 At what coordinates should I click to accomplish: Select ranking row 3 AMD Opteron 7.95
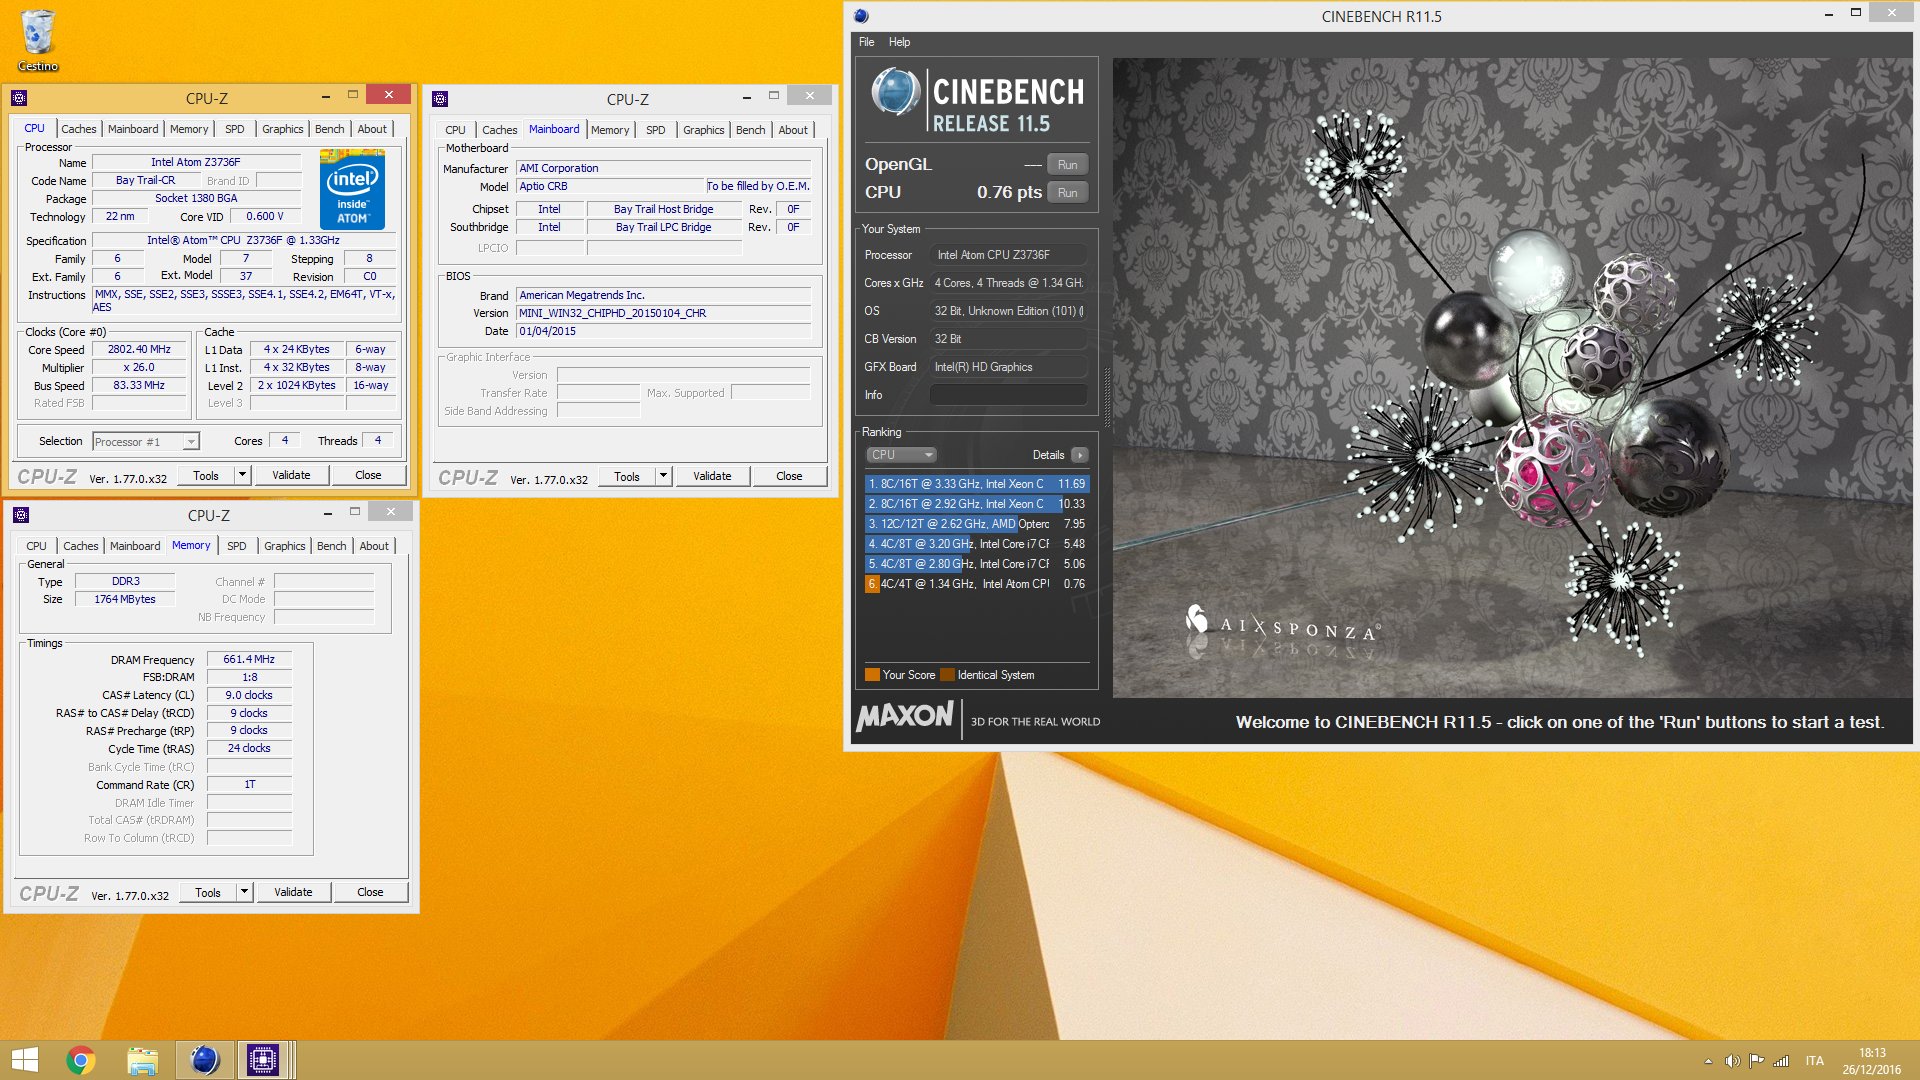[x=976, y=524]
